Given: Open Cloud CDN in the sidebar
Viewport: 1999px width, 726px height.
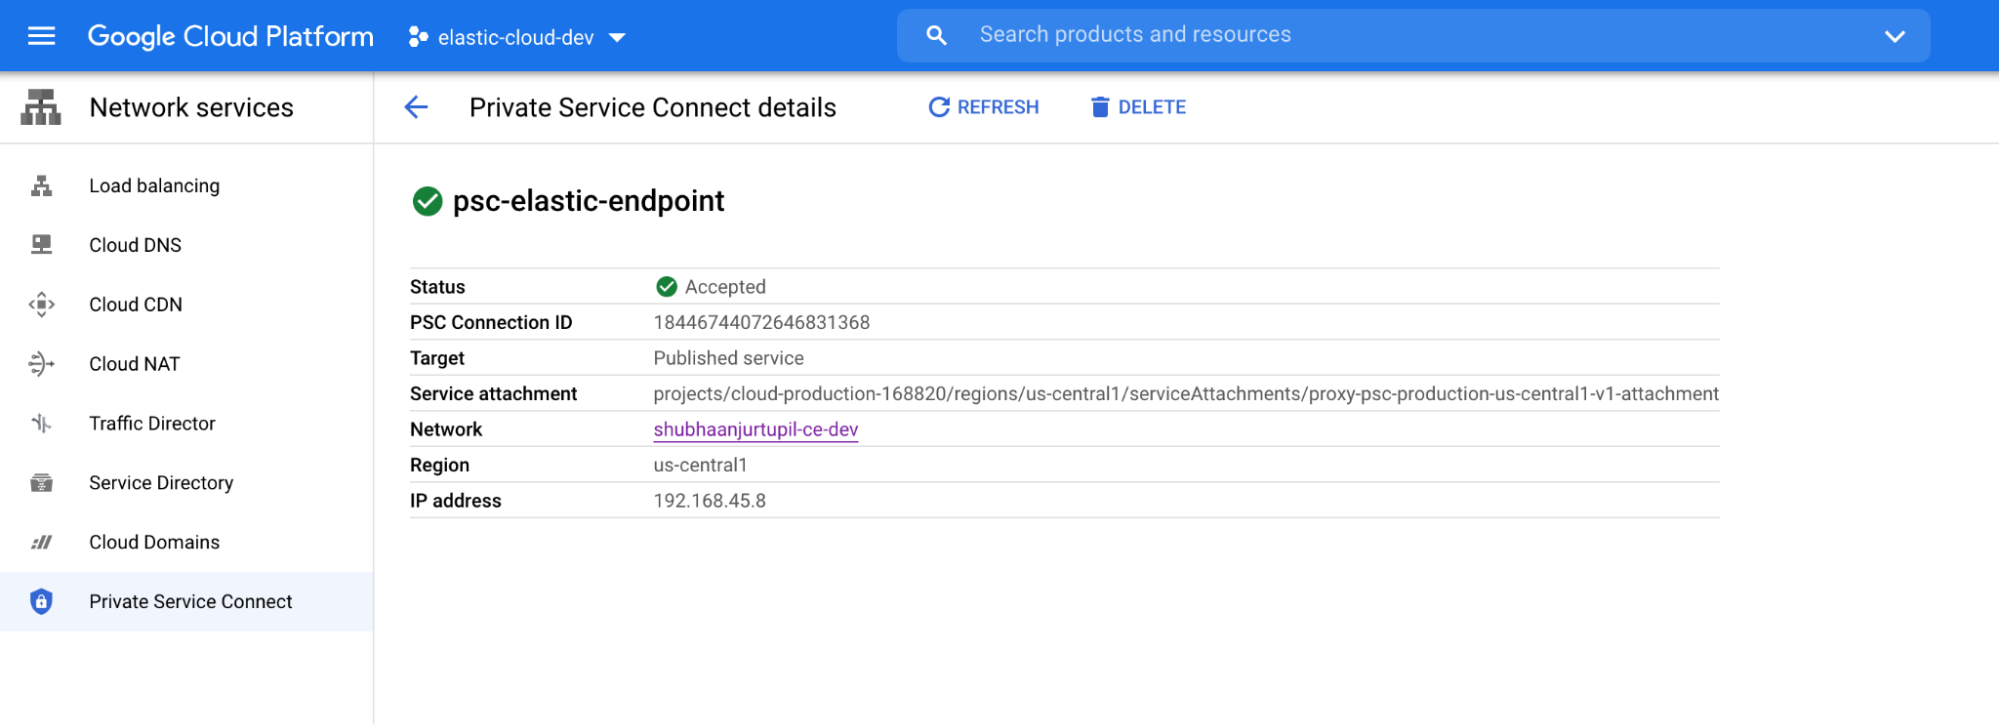Looking at the screenshot, I should pyautogui.click(x=186, y=304).
